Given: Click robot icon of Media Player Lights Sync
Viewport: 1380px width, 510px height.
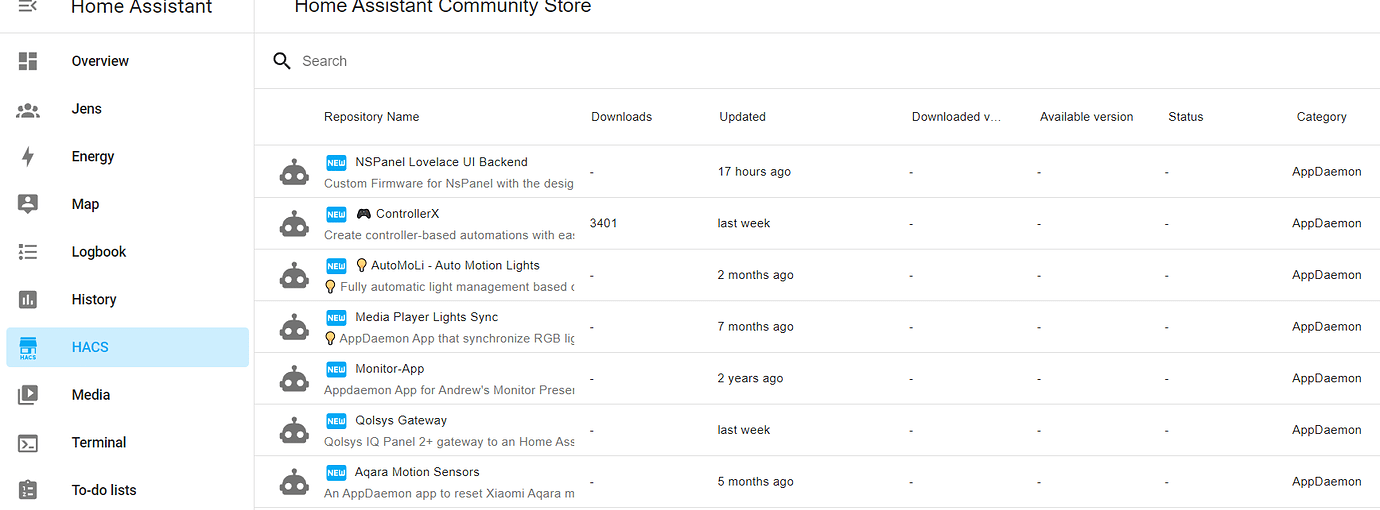Looking at the screenshot, I should tap(294, 327).
